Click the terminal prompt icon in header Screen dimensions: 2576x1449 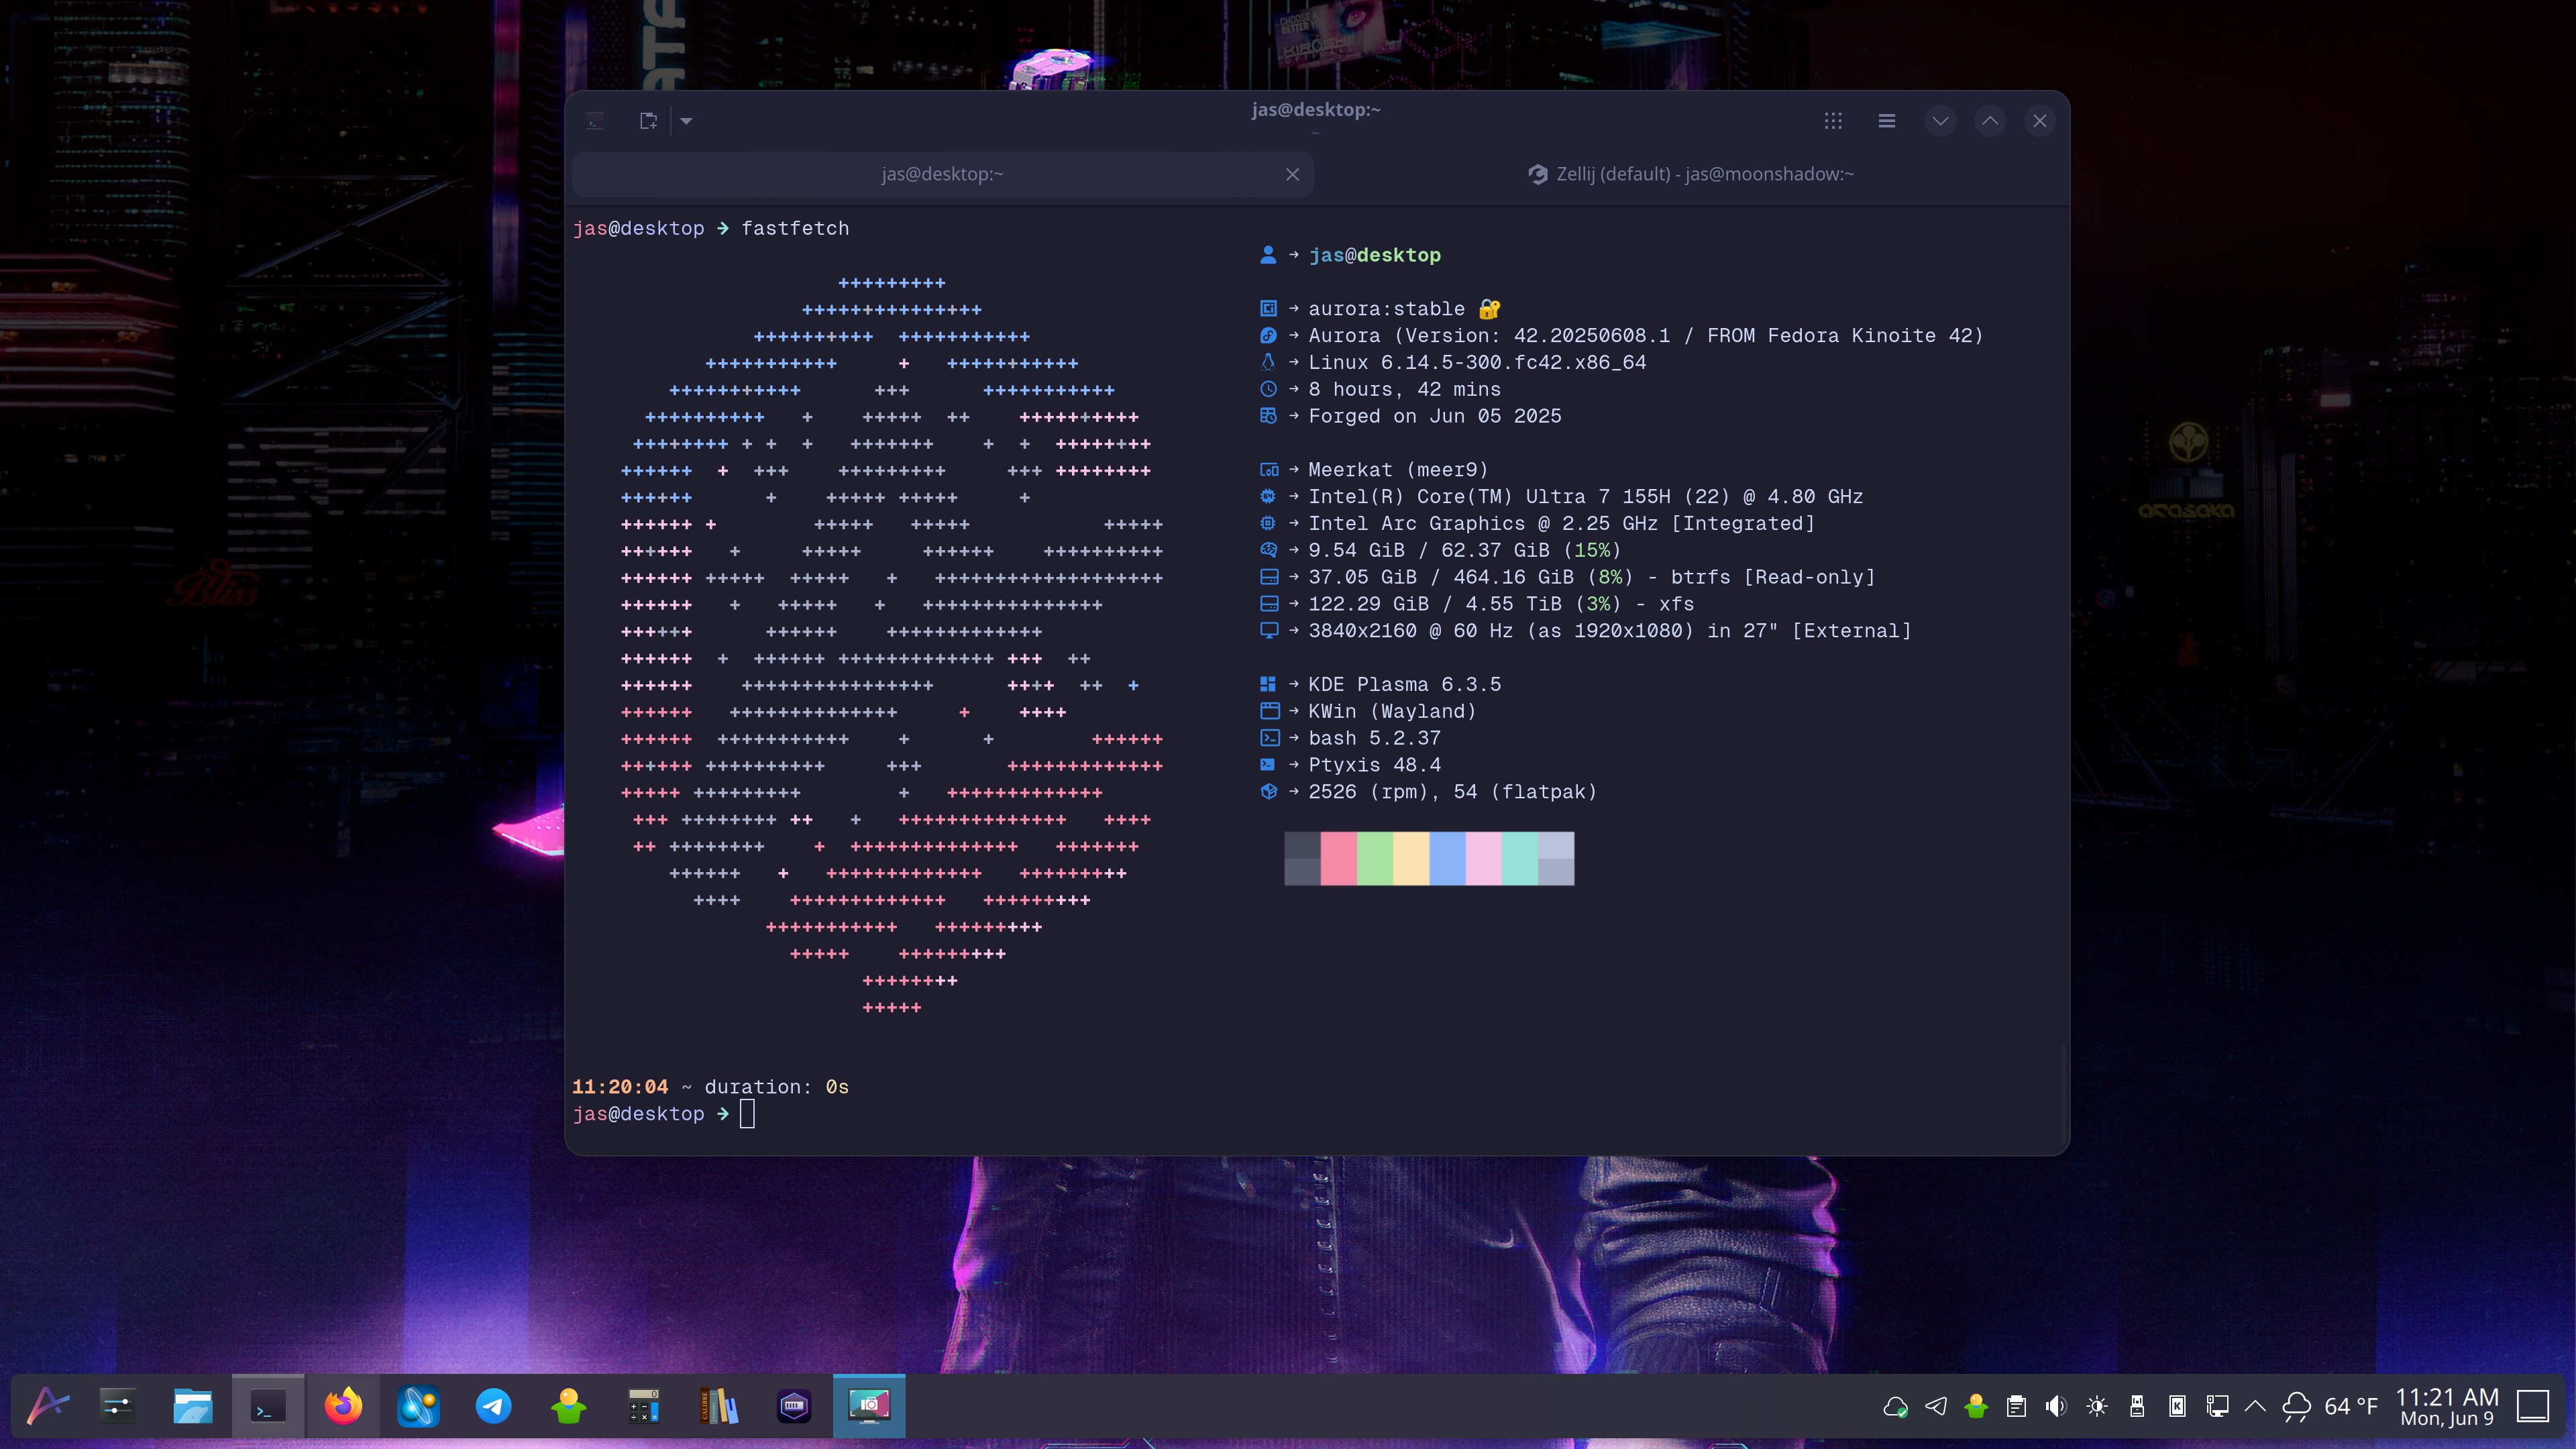pos(595,121)
